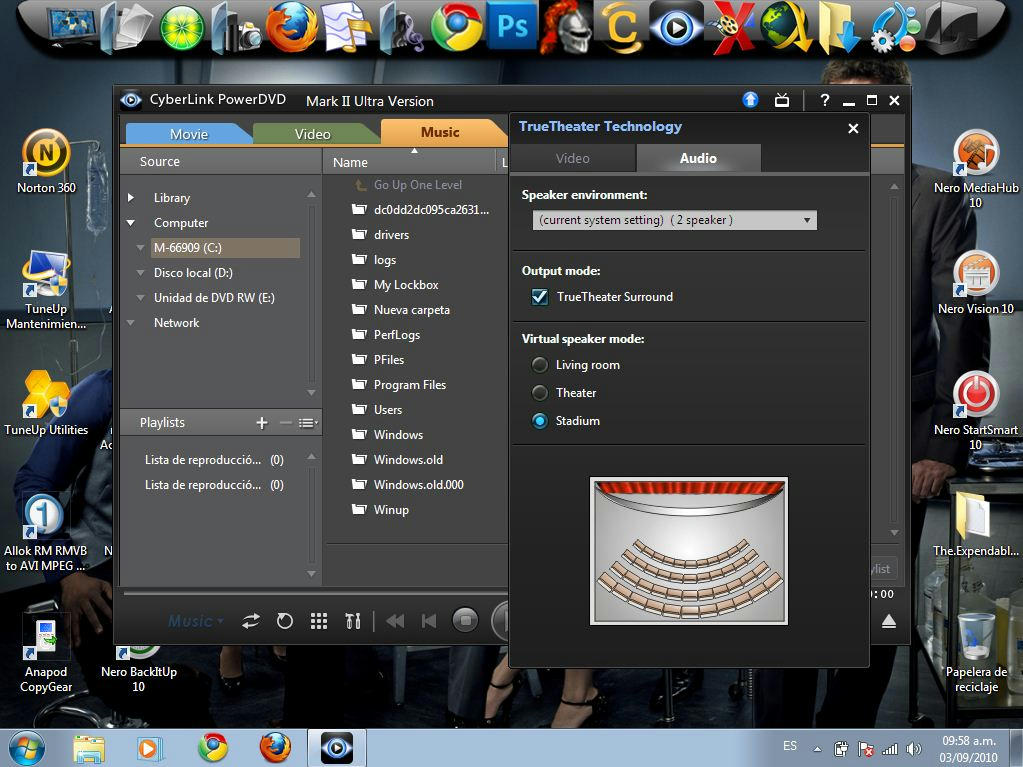Select the Windows.old.000 folder
The image size is (1023, 767).
[418, 485]
